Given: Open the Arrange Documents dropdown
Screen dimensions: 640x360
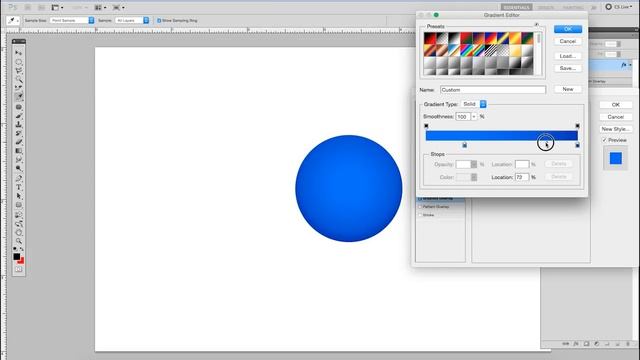Looking at the screenshot, I should [x=100, y=7].
